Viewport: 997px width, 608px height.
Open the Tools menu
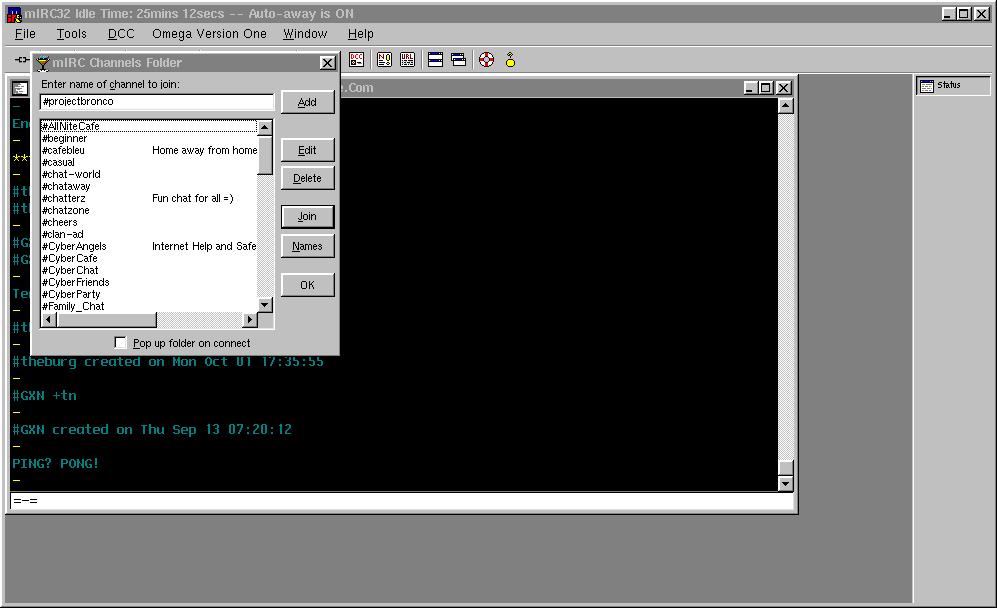pos(71,34)
